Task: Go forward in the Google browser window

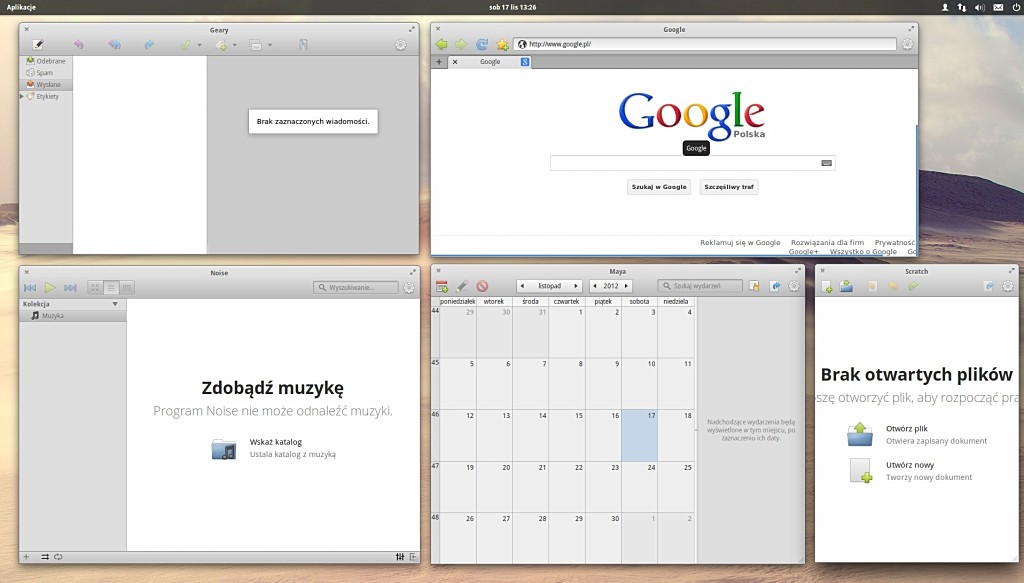Action: (x=461, y=44)
